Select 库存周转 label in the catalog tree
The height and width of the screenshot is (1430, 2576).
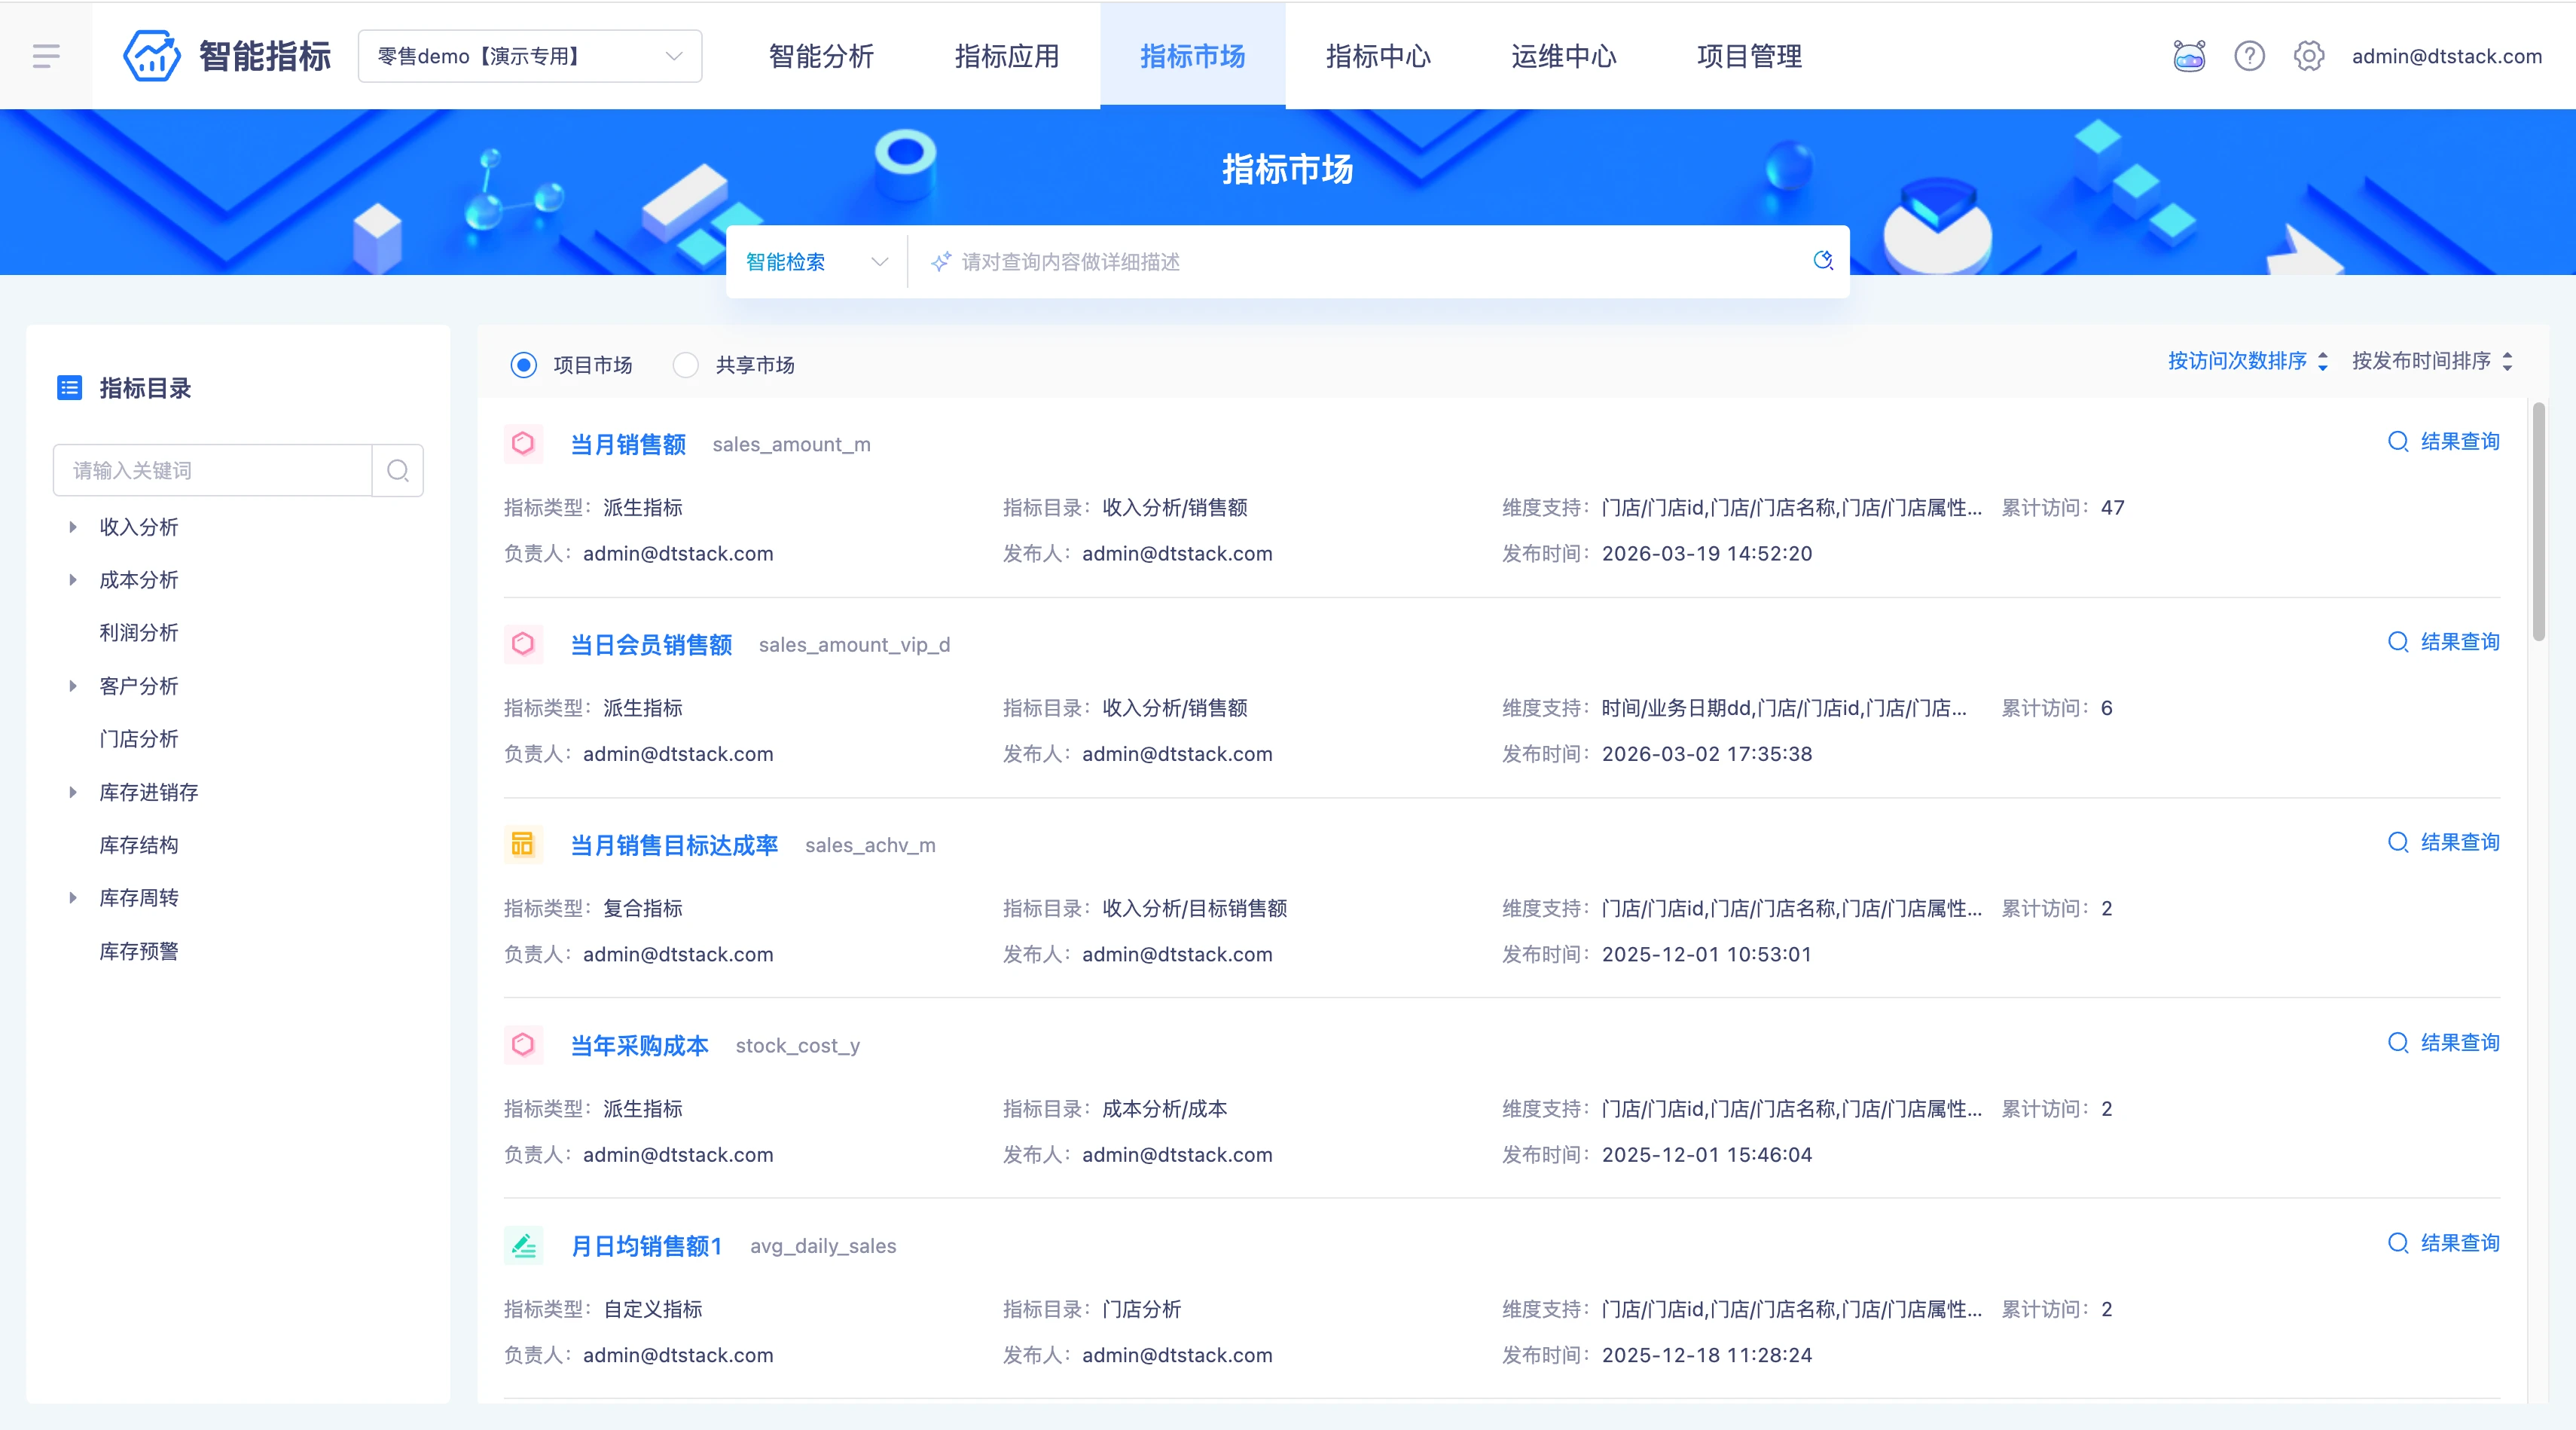pyautogui.click(x=139, y=898)
